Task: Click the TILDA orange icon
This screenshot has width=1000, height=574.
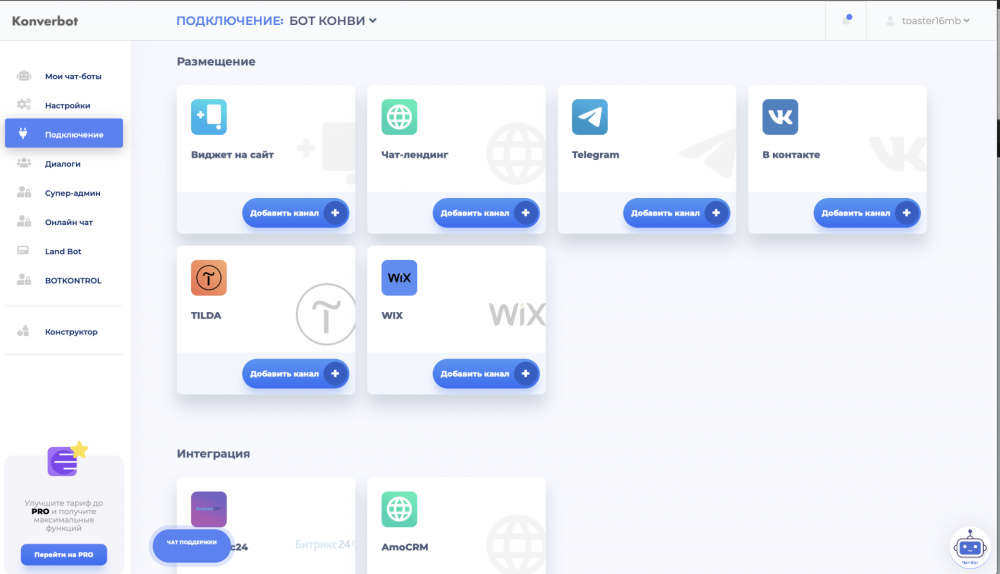Action: 209,277
